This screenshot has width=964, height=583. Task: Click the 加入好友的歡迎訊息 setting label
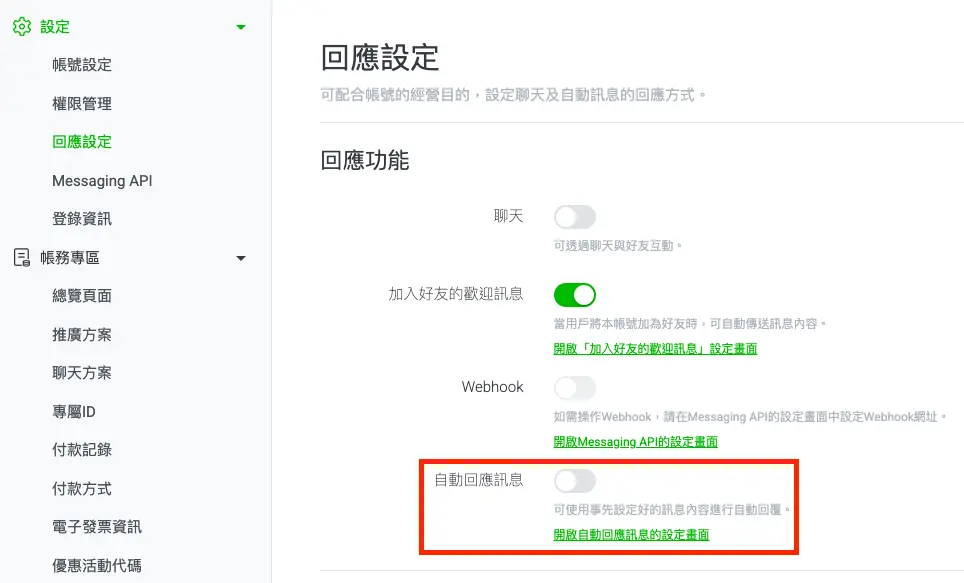click(x=456, y=294)
